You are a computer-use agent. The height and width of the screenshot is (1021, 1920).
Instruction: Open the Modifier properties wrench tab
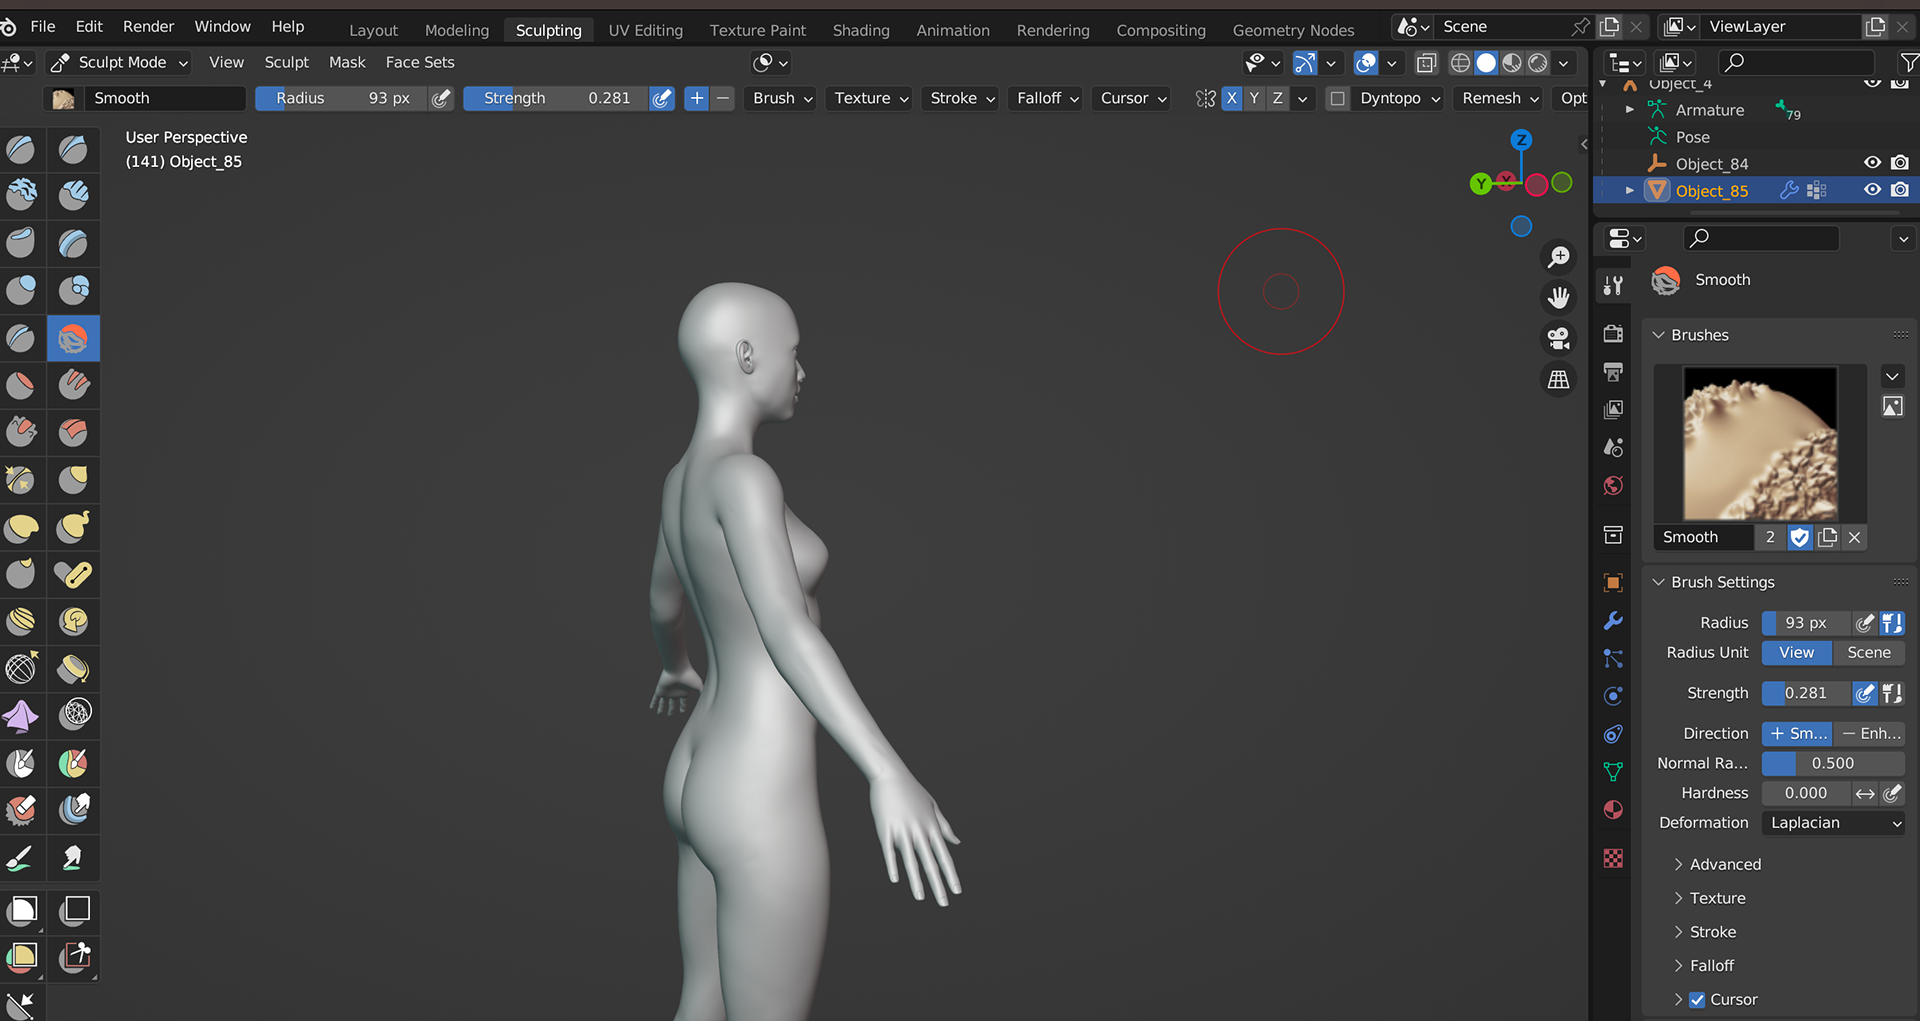[x=1613, y=621]
